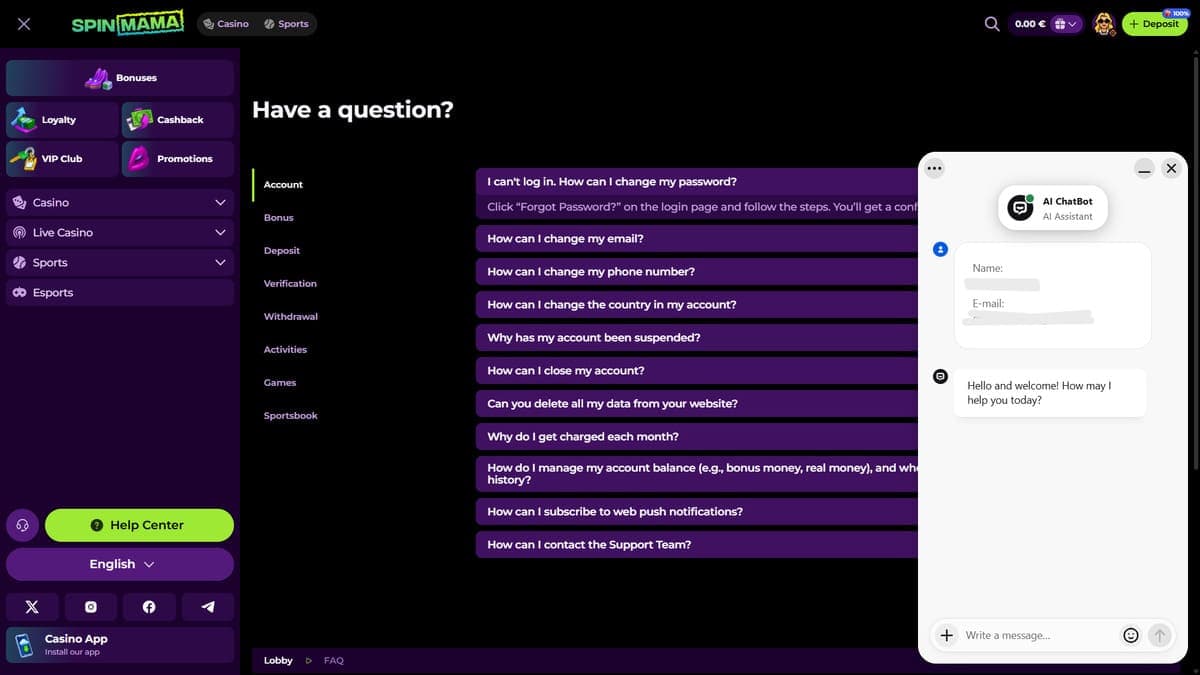
Task: Collapse 'I can't log in' question
Action: [697, 182]
